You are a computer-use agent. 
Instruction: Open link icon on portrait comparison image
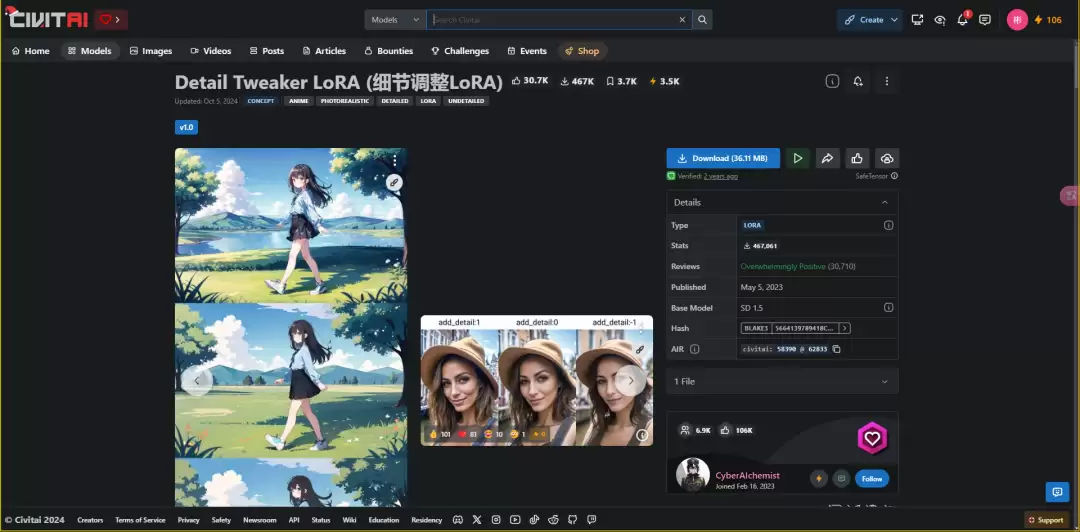click(x=640, y=349)
